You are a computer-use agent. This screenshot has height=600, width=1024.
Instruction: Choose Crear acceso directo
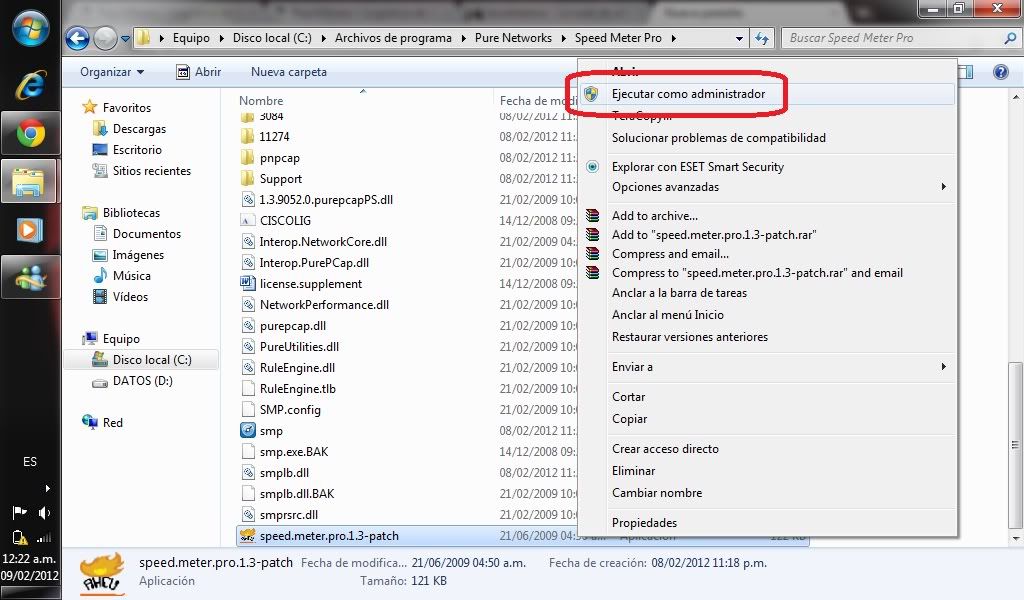767,449
